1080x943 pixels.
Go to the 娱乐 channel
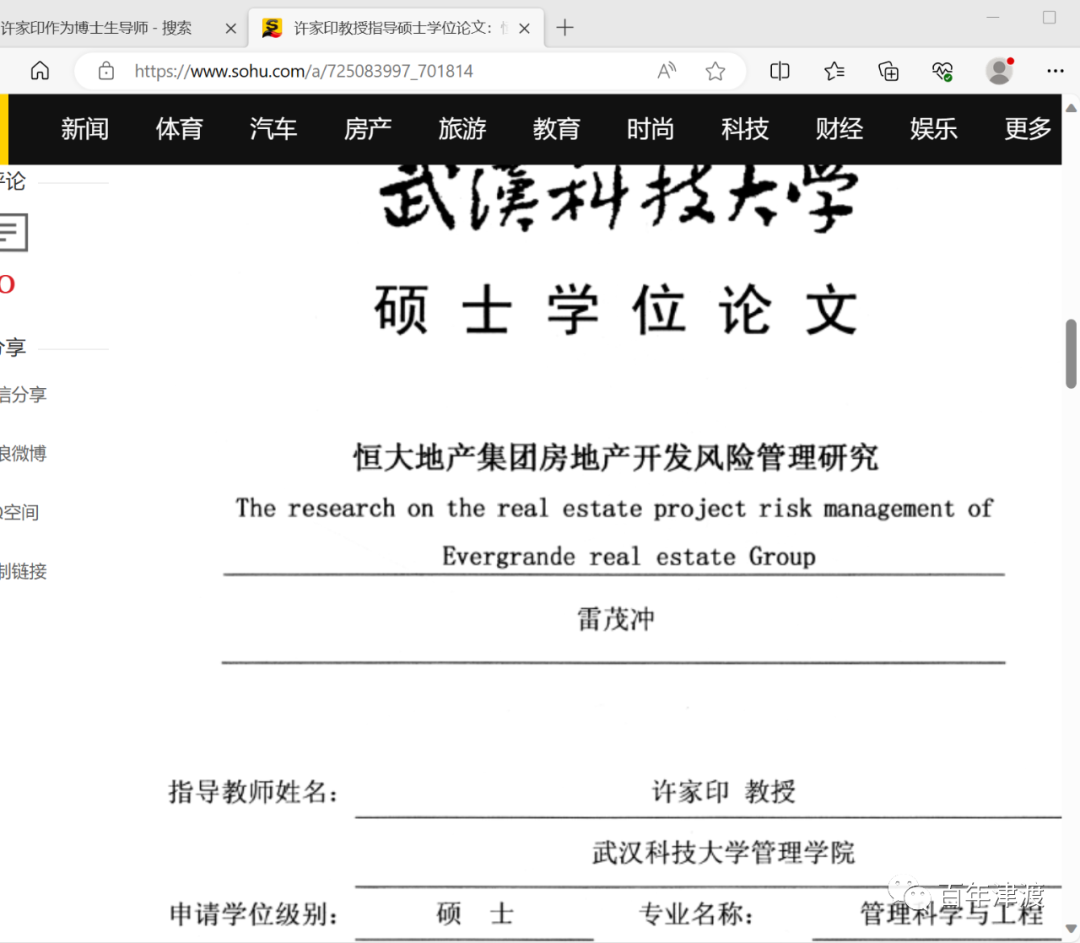coord(933,129)
